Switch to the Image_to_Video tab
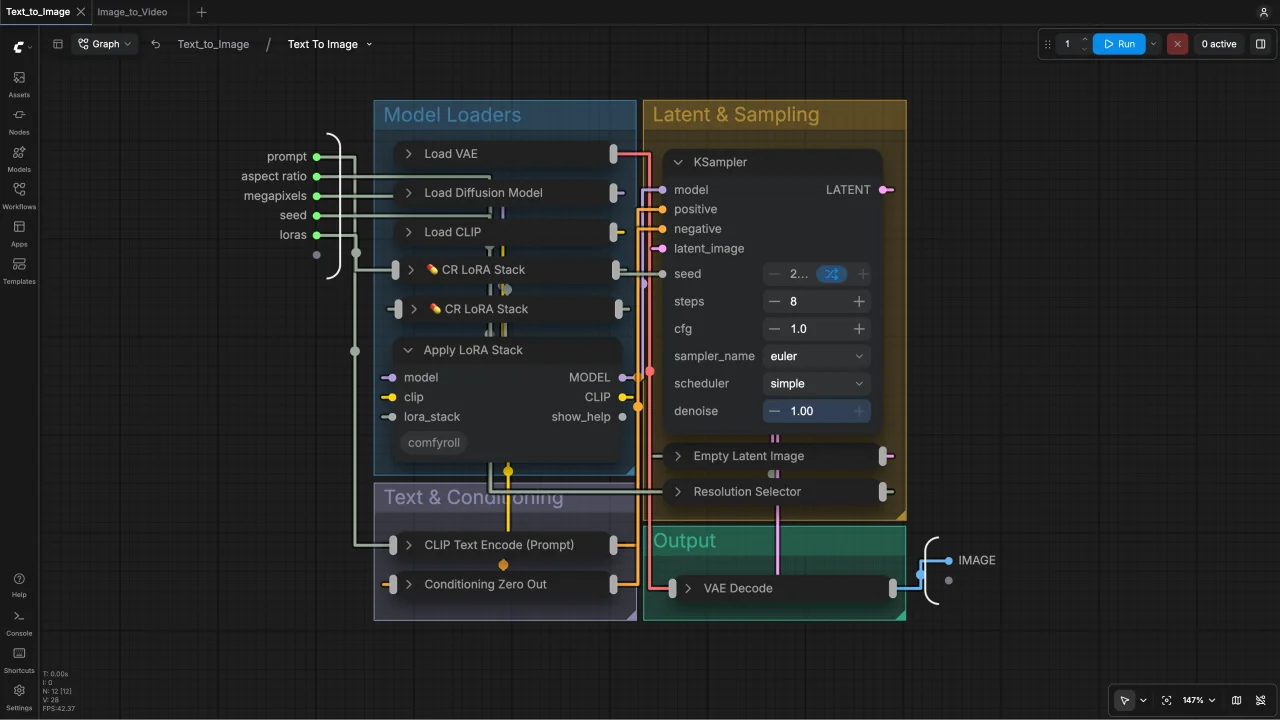 (132, 12)
